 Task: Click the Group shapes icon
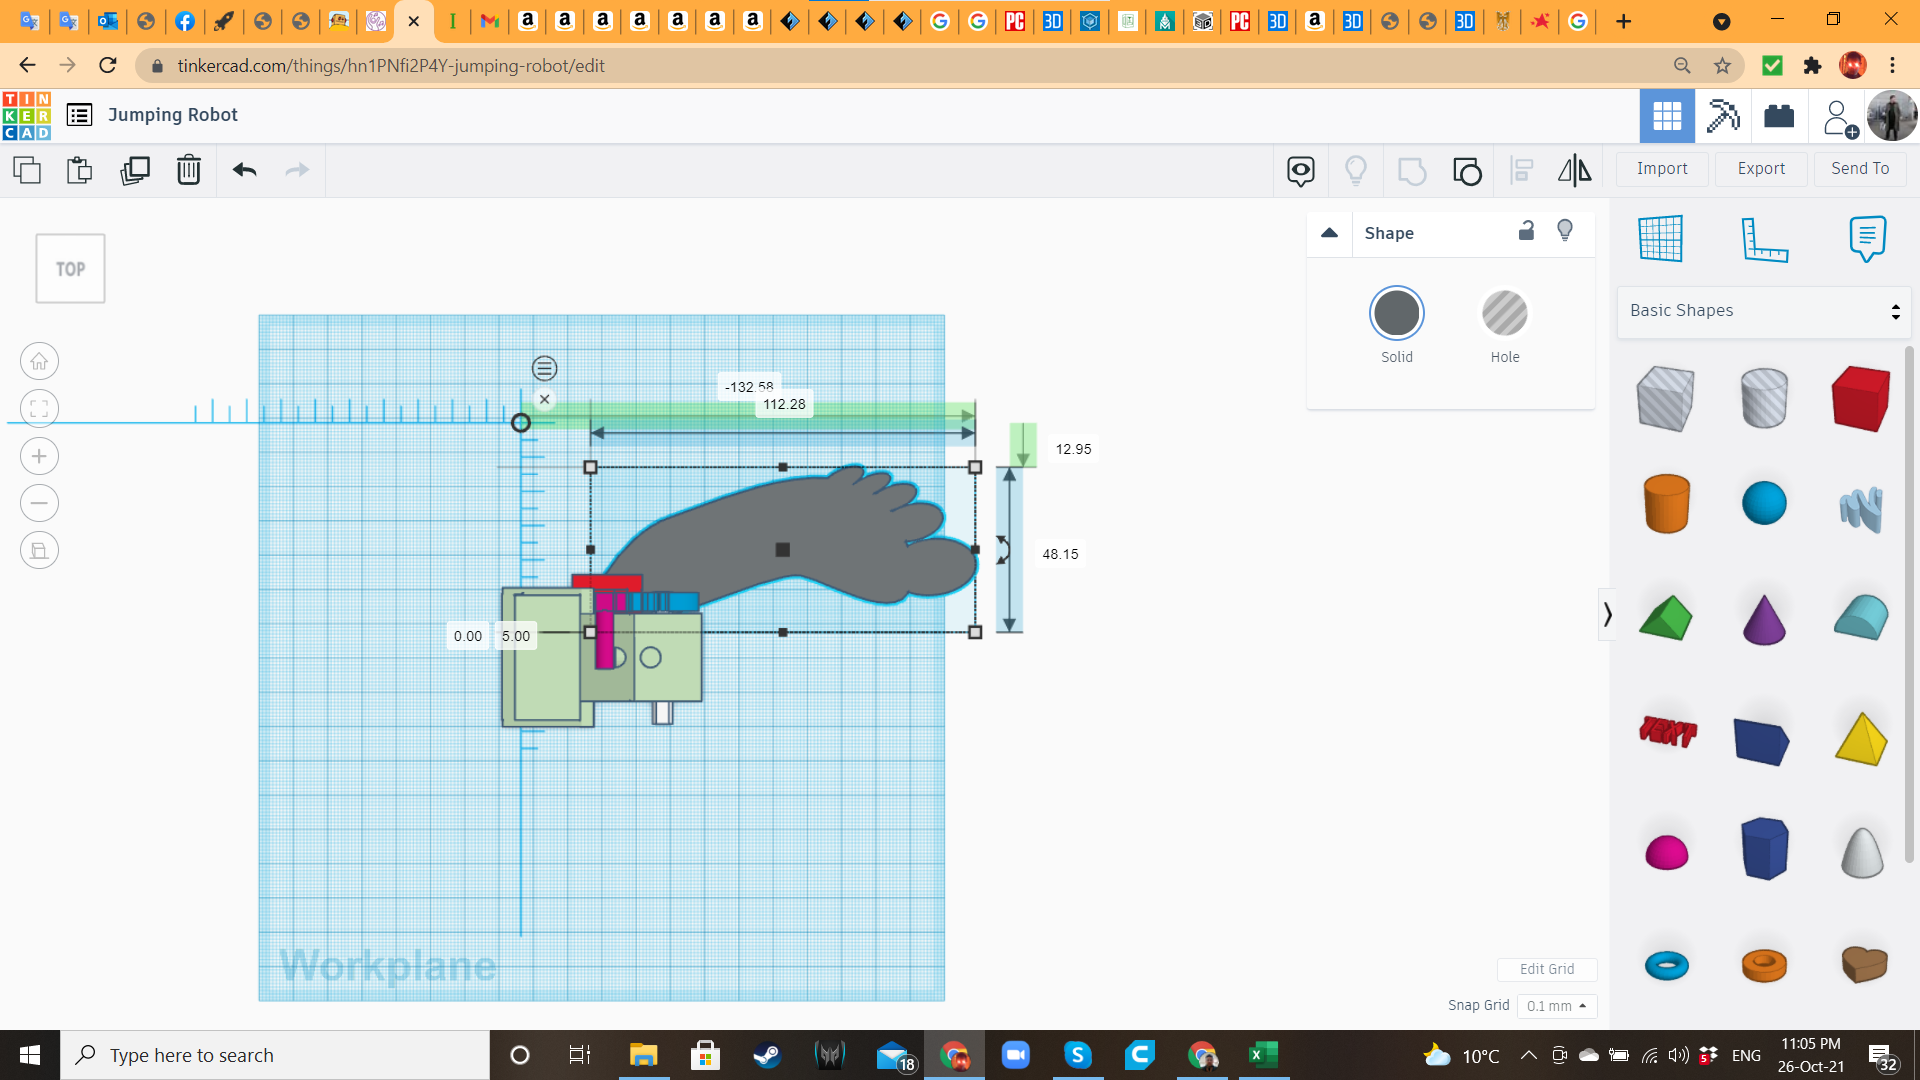1411,171
